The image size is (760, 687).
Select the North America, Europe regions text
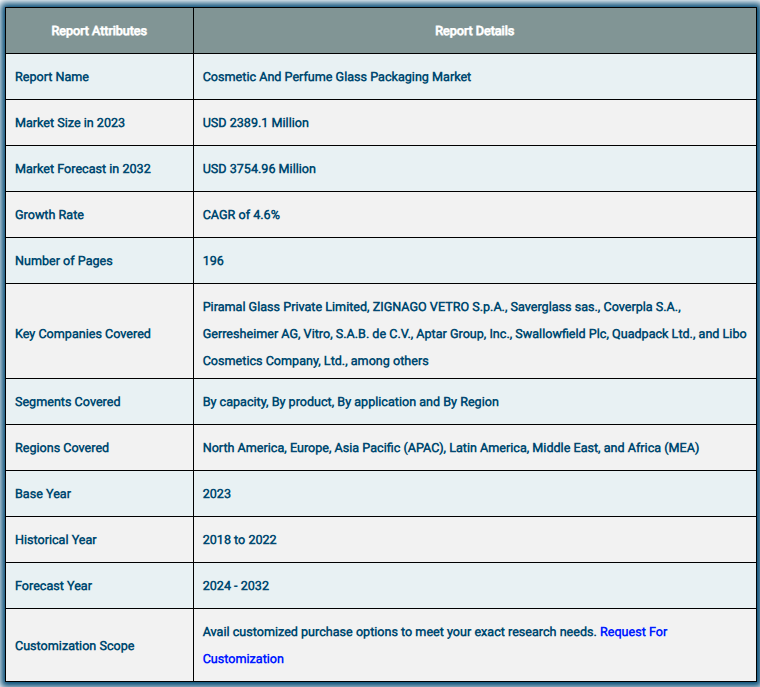[451, 448]
